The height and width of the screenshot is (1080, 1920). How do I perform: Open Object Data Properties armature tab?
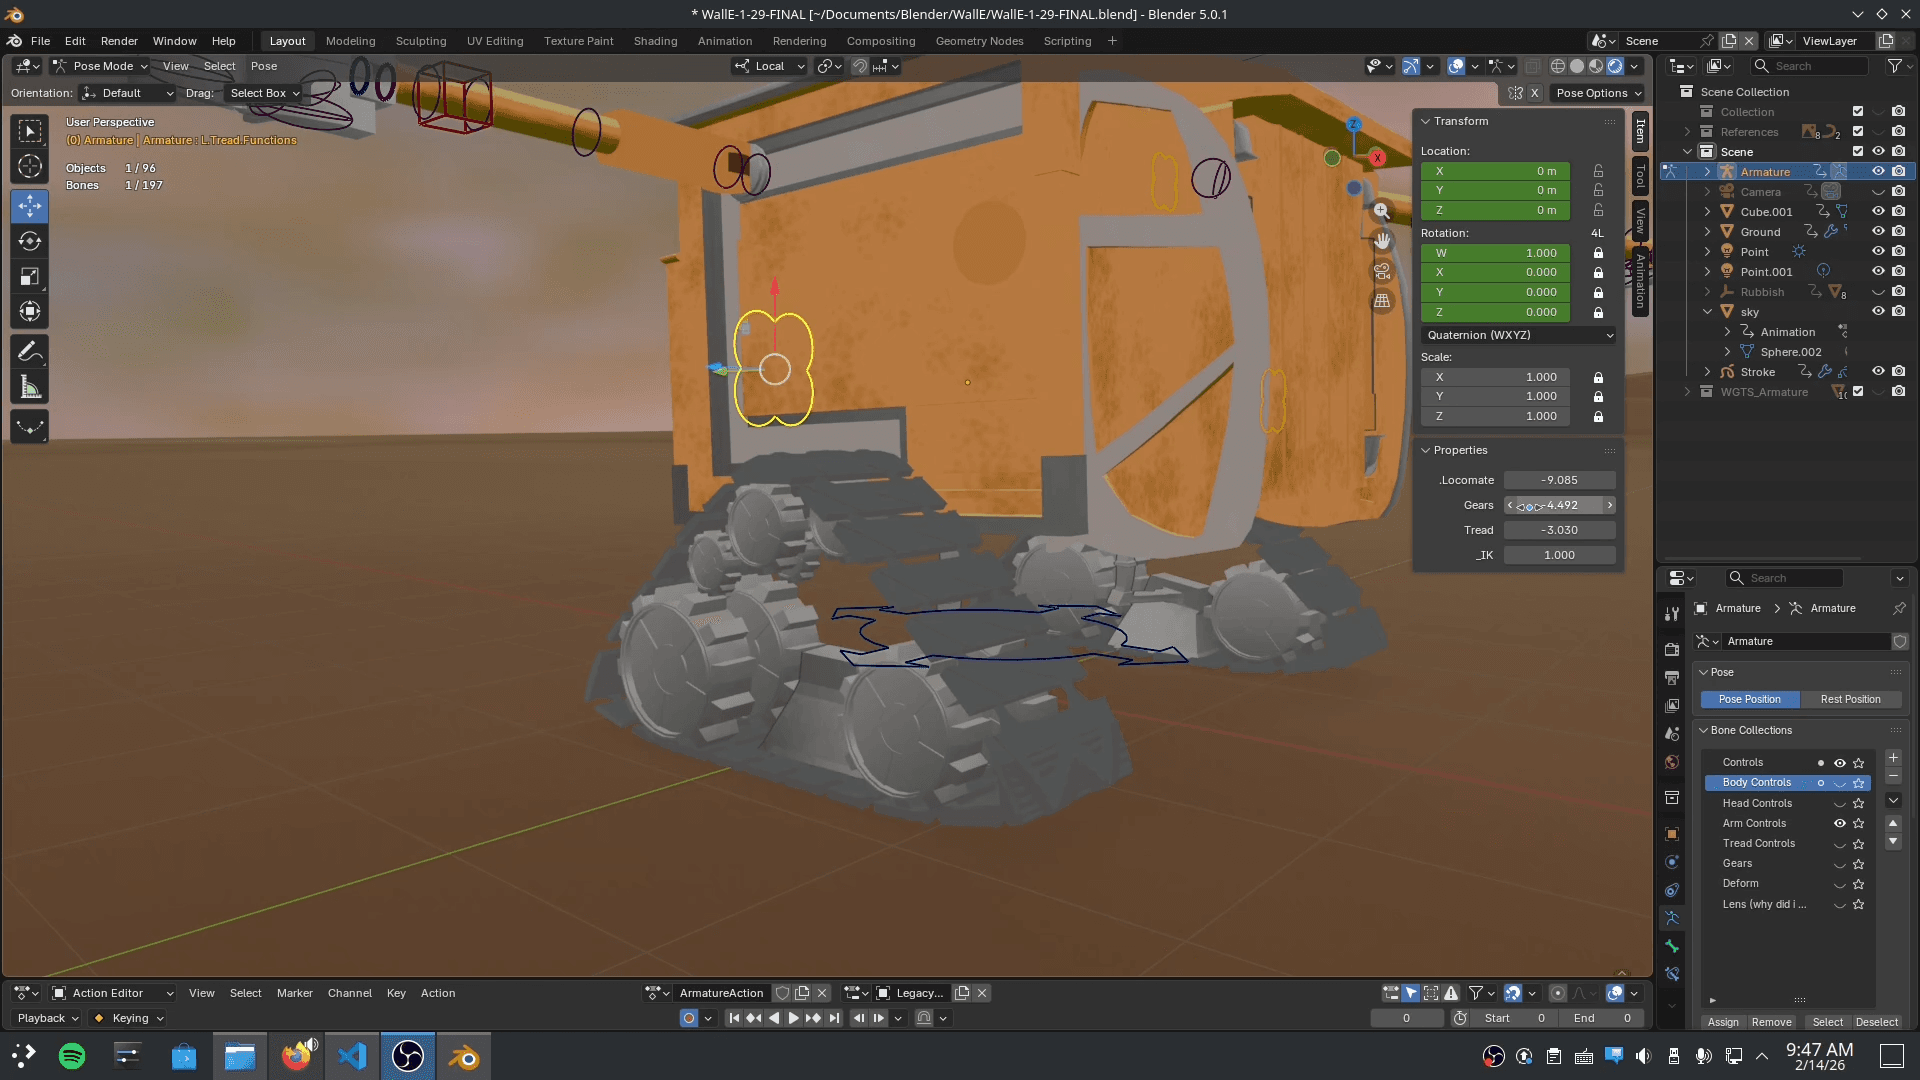1670,918
